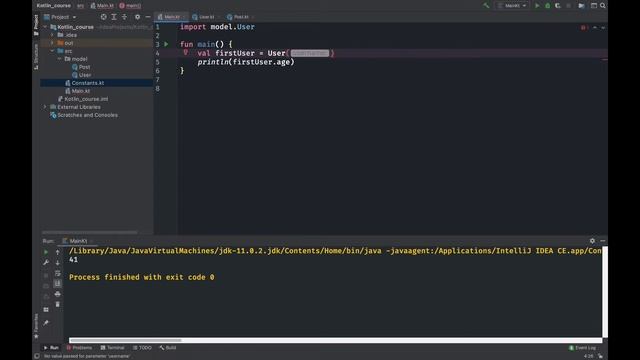
Task: Select the Post class in the tree
Action: [81, 67]
